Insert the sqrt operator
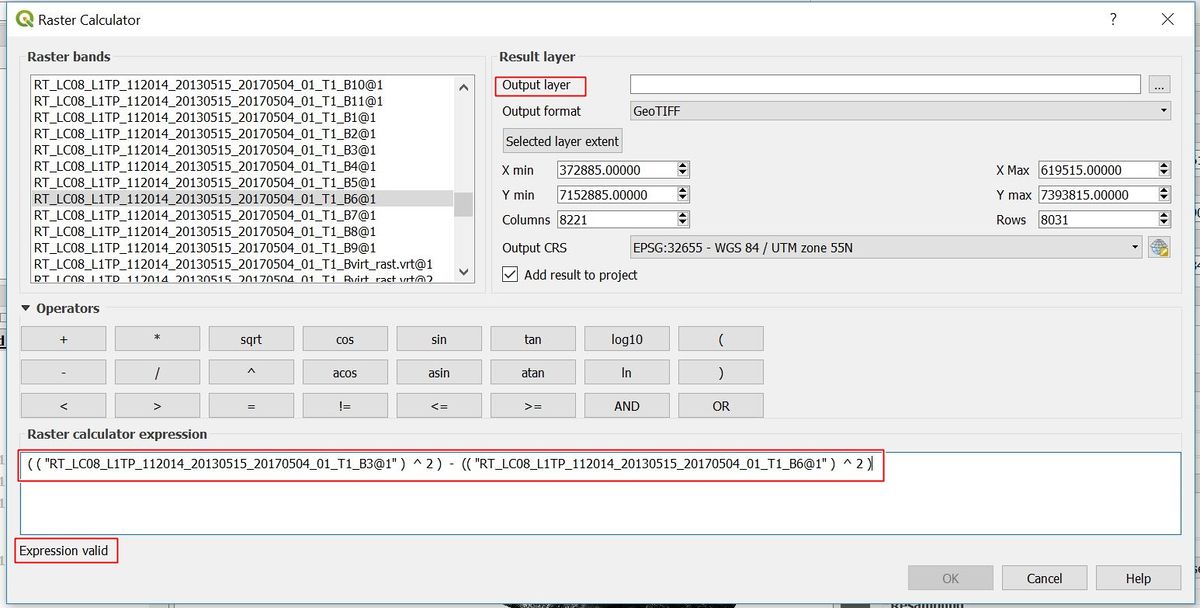Viewport: 1200px width, 608px height. coord(250,338)
